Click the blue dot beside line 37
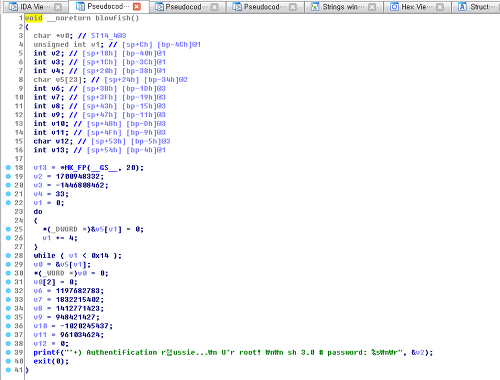Viewport: 500px width, 380px height. 8,335
